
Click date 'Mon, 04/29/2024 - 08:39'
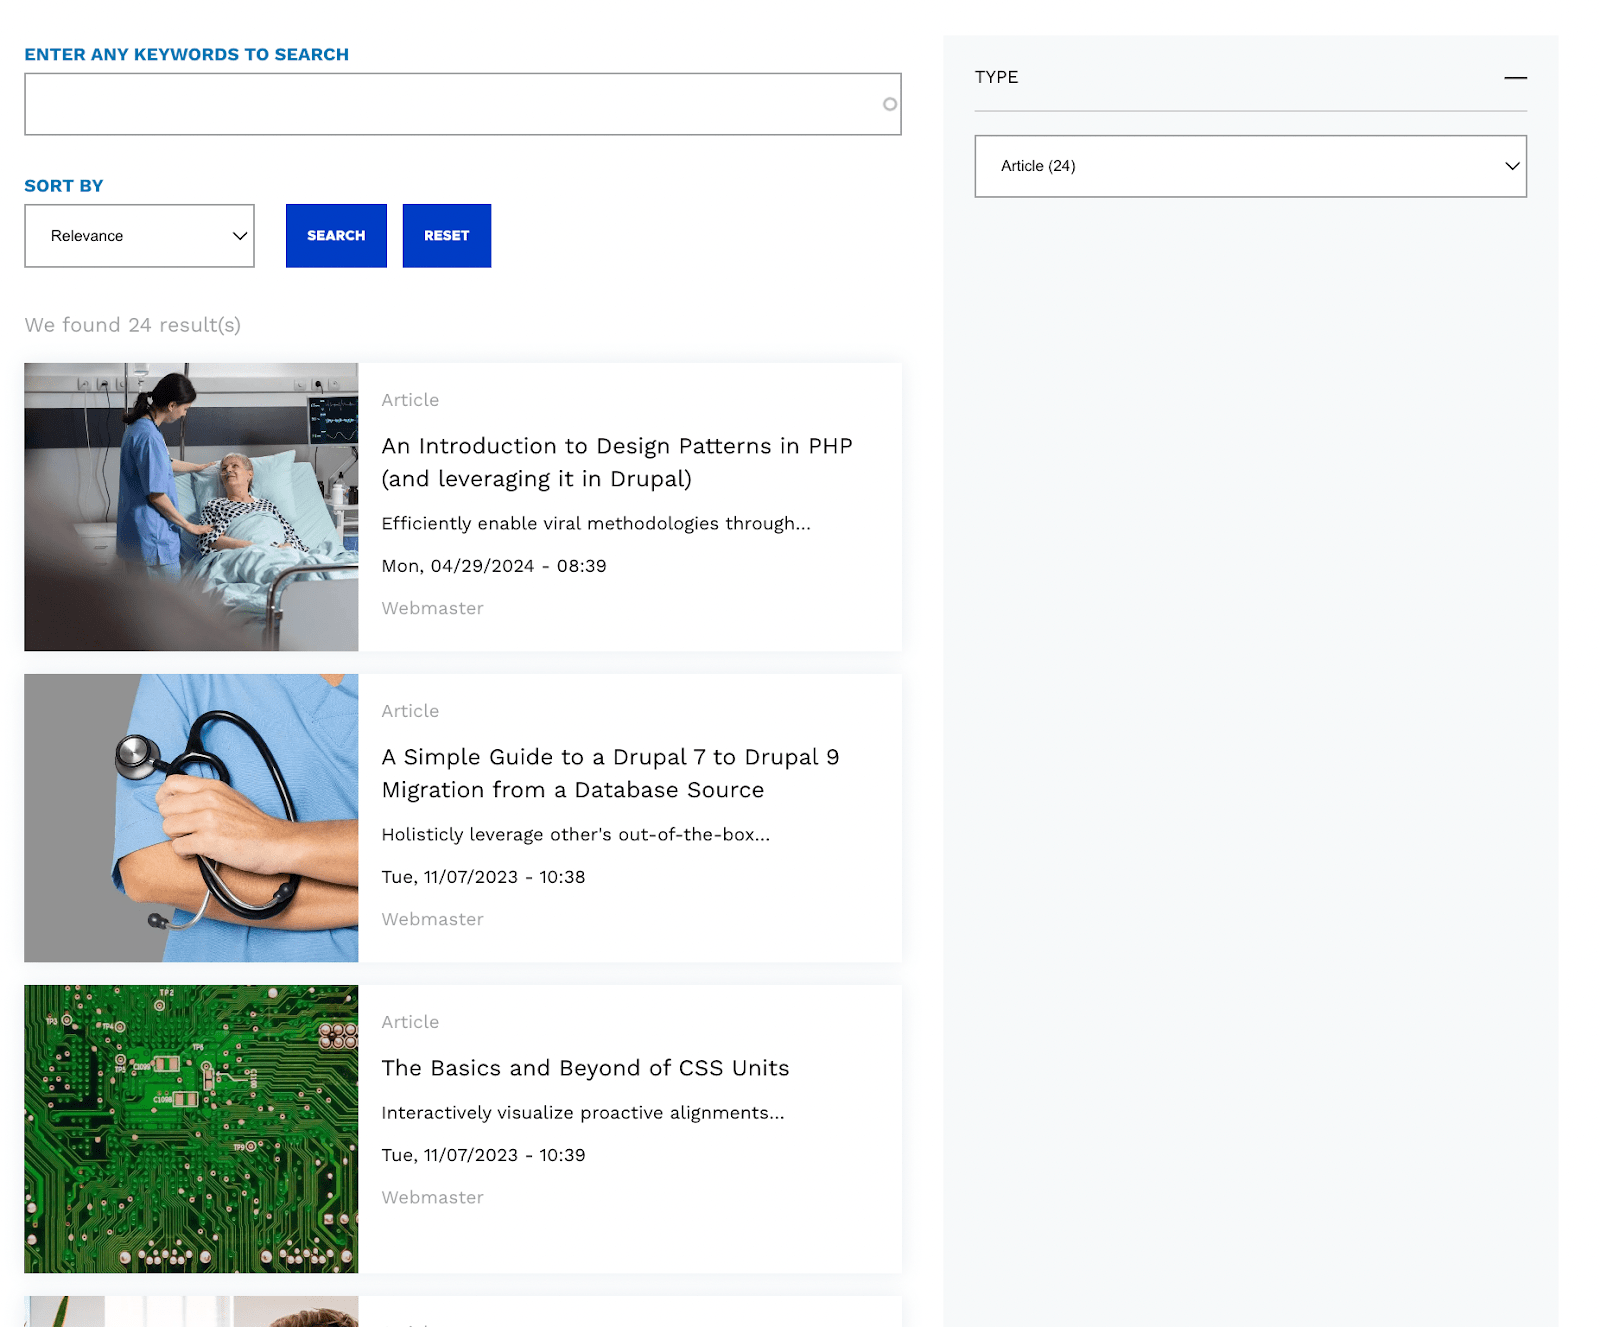[x=494, y=566]
